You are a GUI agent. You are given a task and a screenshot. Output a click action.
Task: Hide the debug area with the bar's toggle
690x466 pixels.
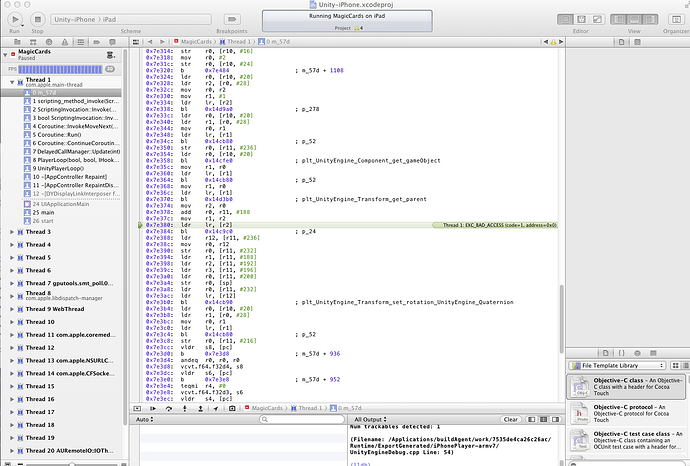click(137, 408)
